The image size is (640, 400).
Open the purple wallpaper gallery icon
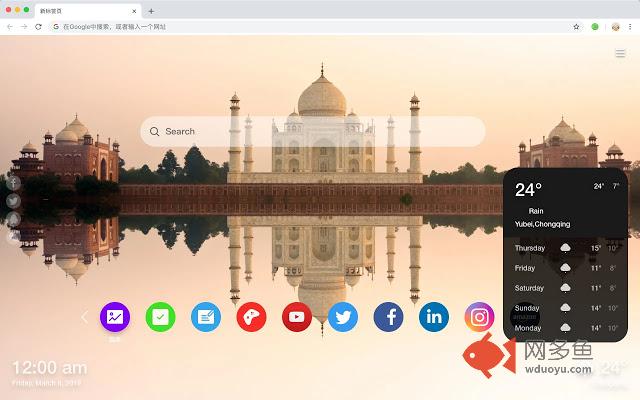pos(115,317)
